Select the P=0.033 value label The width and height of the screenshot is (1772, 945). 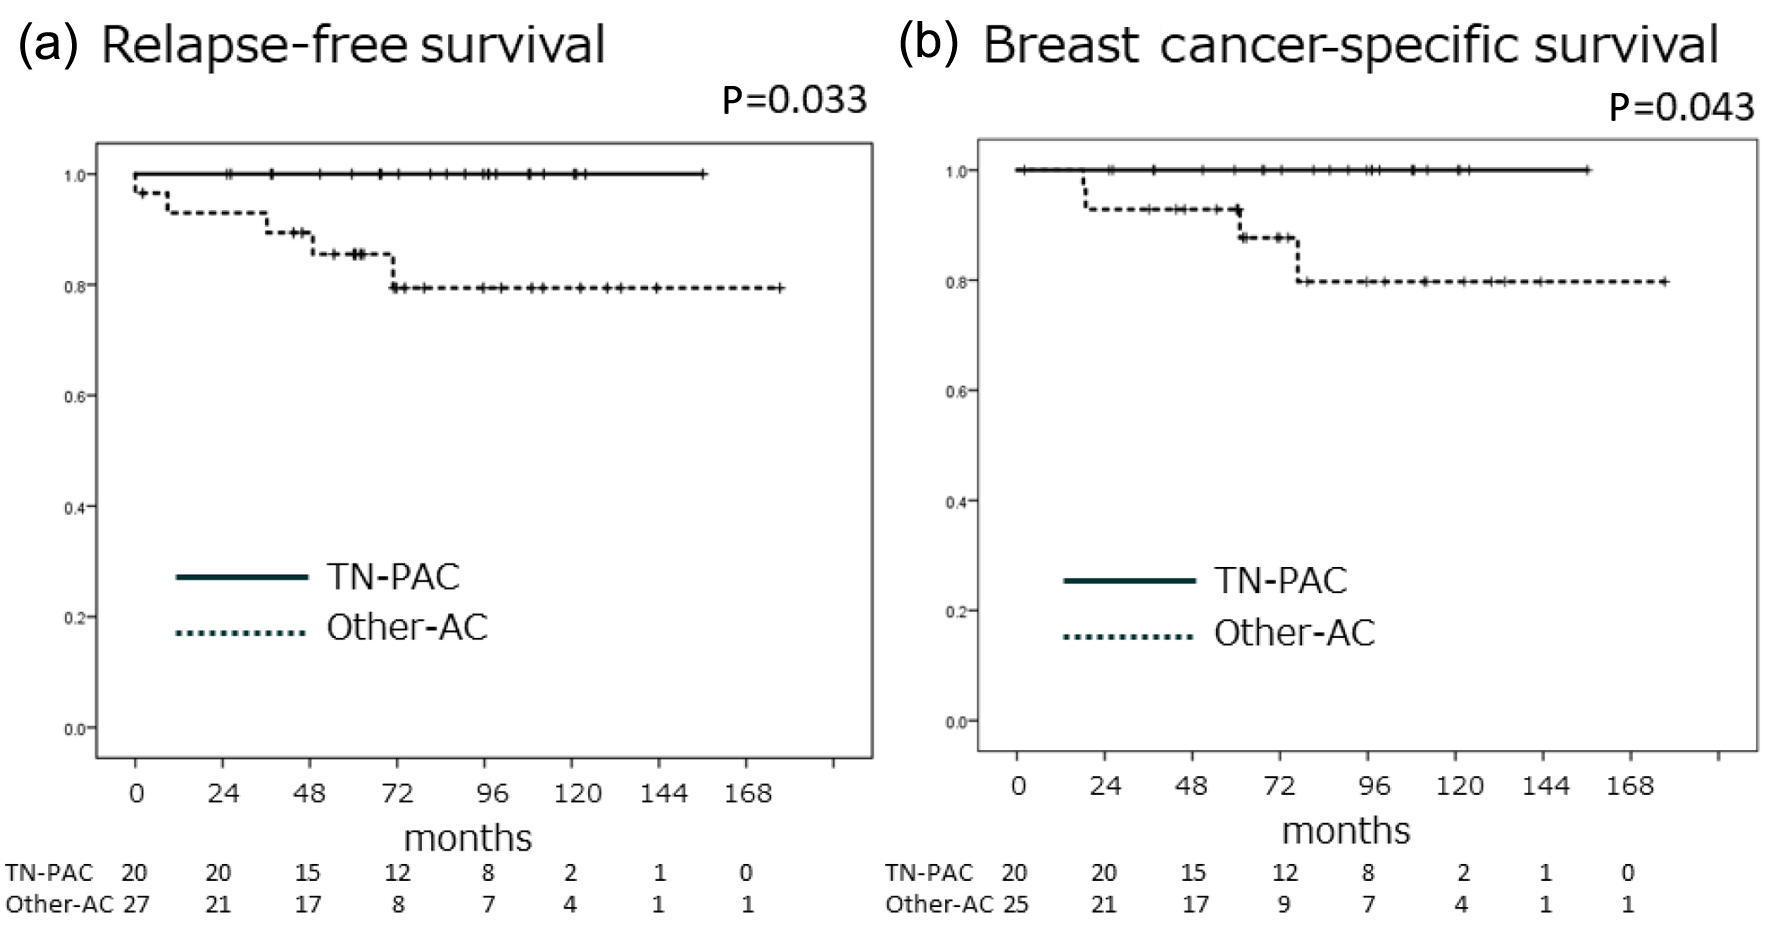click(794, 100)
